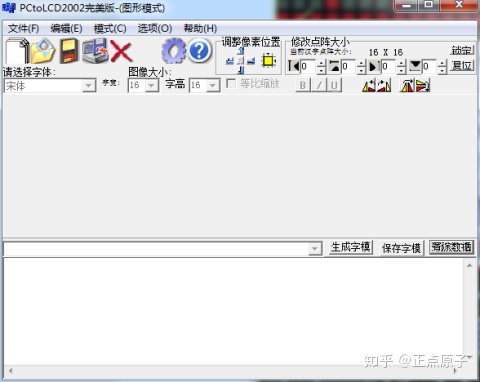Click the top edge value field
The width and height of the screenshot is (480, 382).
[349, 66]
